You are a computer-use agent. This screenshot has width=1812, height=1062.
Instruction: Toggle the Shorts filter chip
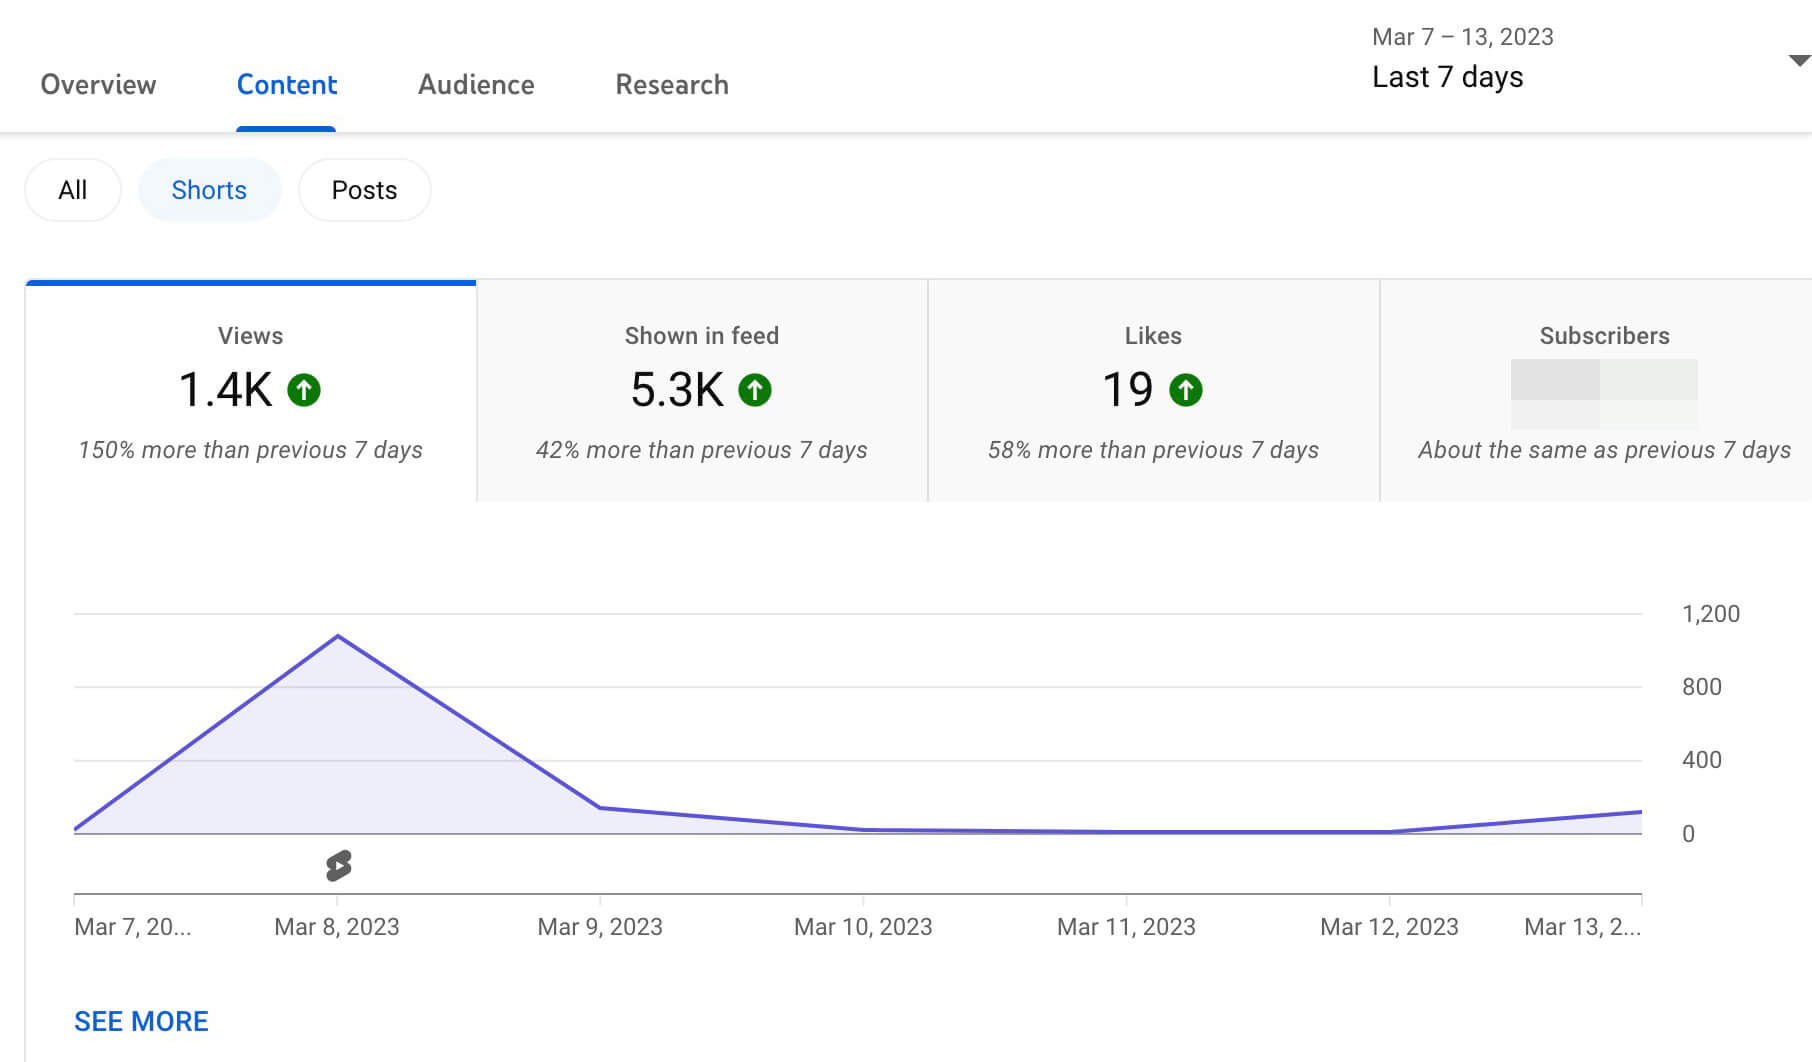[209, 190]
